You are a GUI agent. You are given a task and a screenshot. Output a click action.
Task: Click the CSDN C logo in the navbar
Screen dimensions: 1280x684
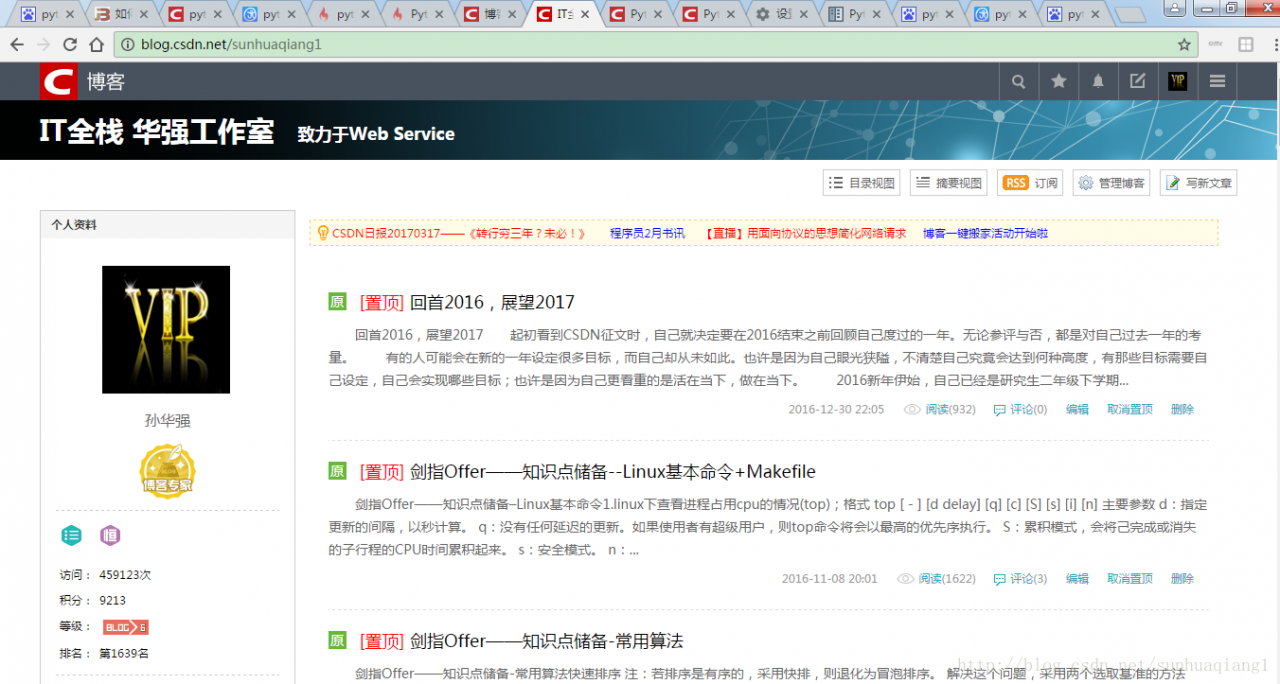[x=58, y=81]
